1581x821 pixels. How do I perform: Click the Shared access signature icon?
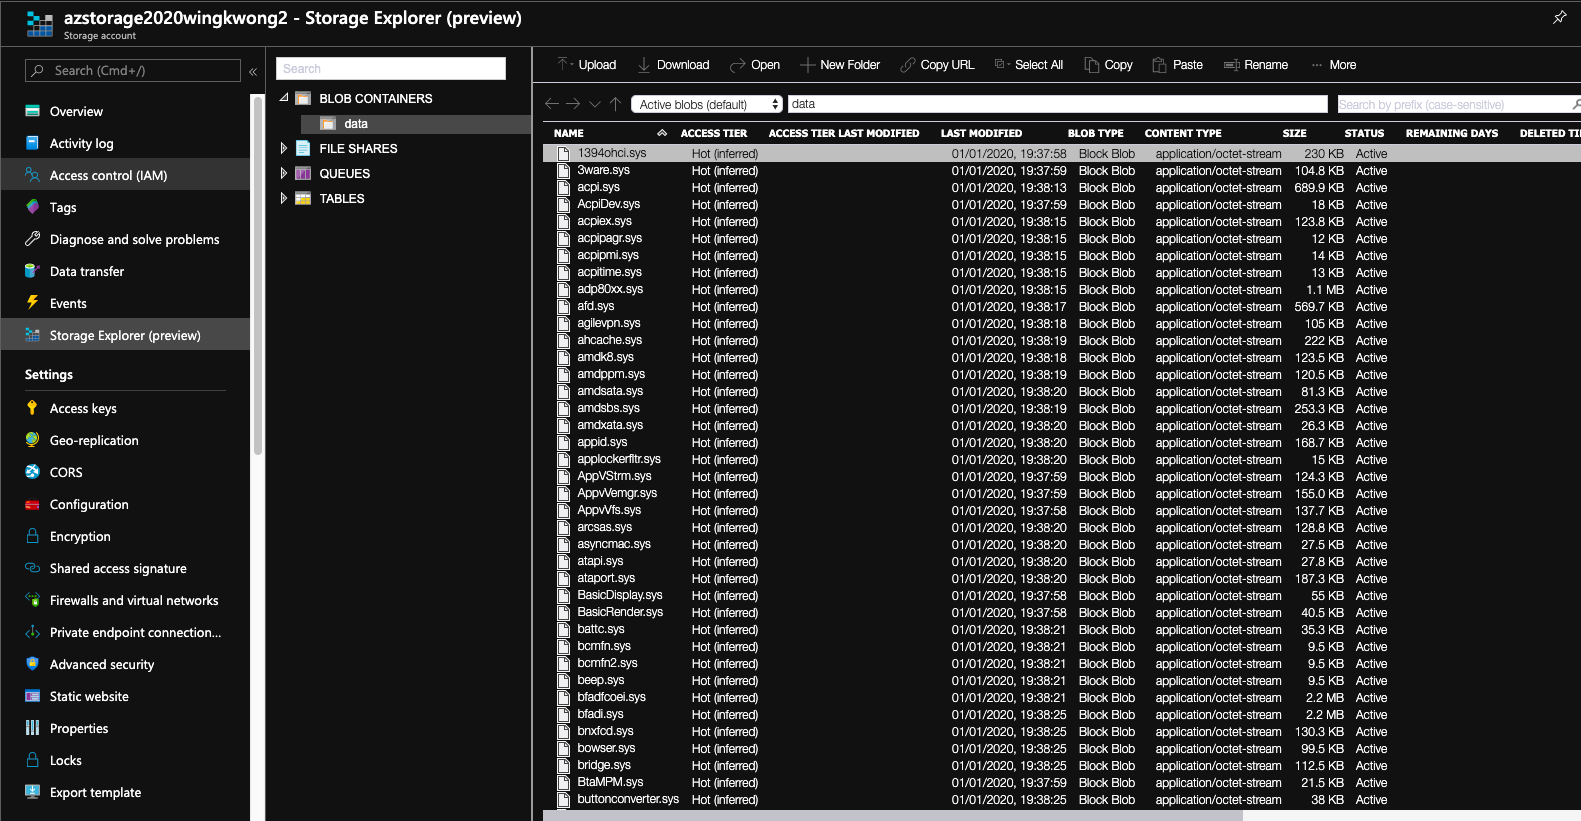click(32, 568)
